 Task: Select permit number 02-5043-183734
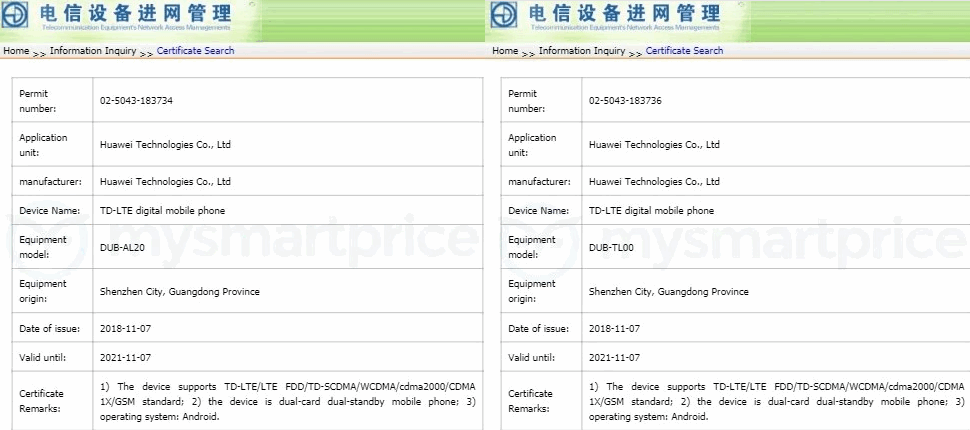coord(136,100)
